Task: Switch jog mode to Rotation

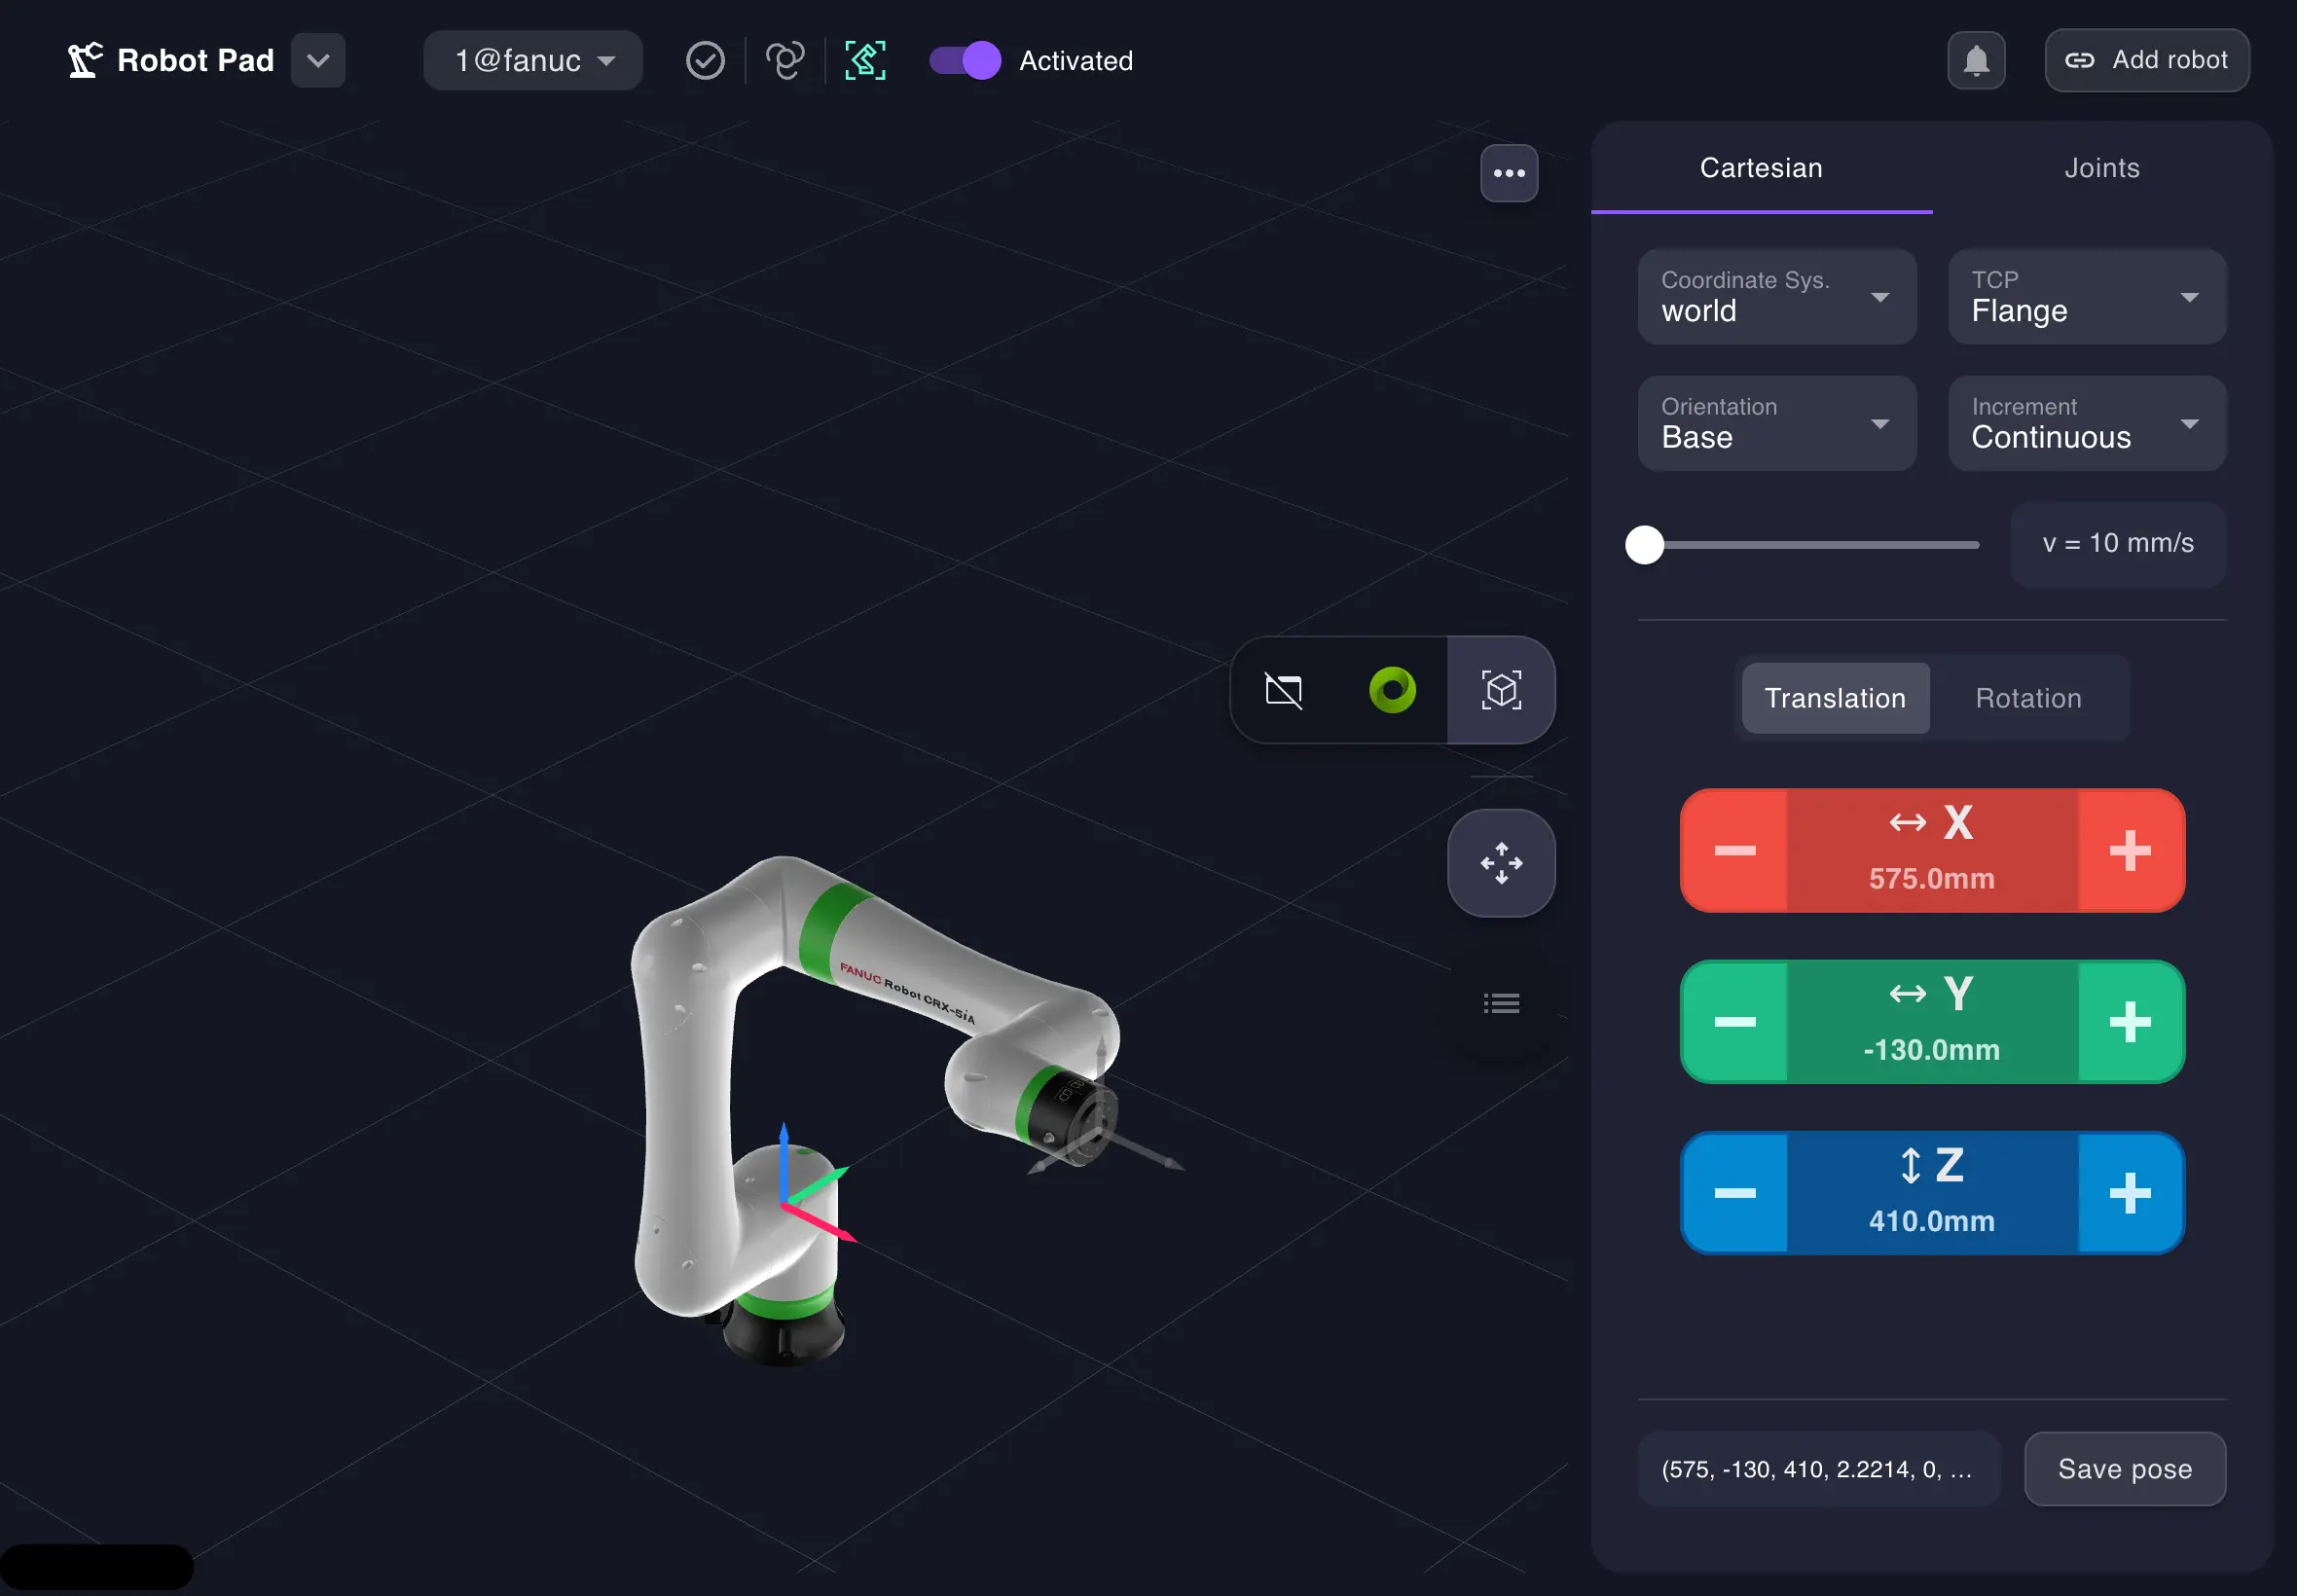Action: pyautogui.click(x=2028, y=698)
